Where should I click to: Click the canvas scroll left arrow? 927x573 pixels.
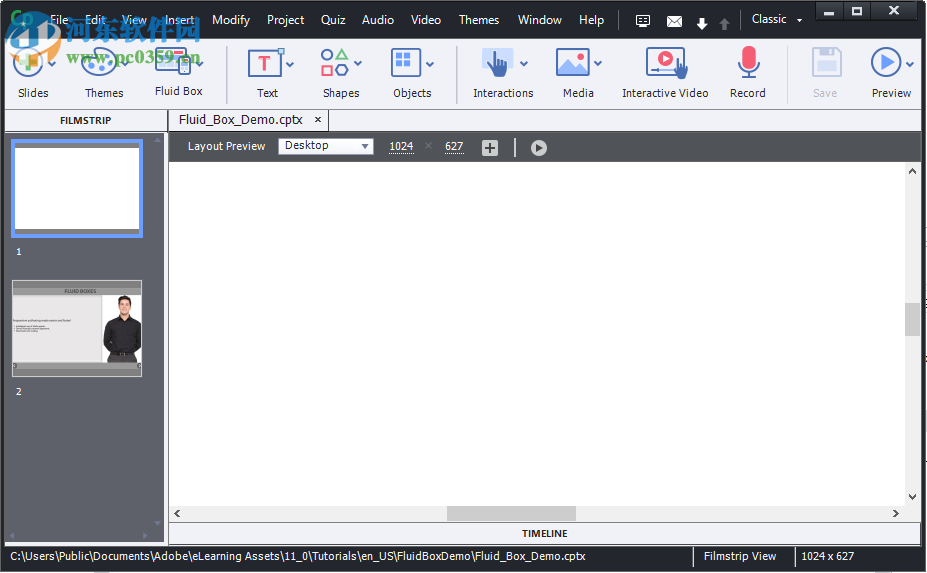tap(177, 513)
